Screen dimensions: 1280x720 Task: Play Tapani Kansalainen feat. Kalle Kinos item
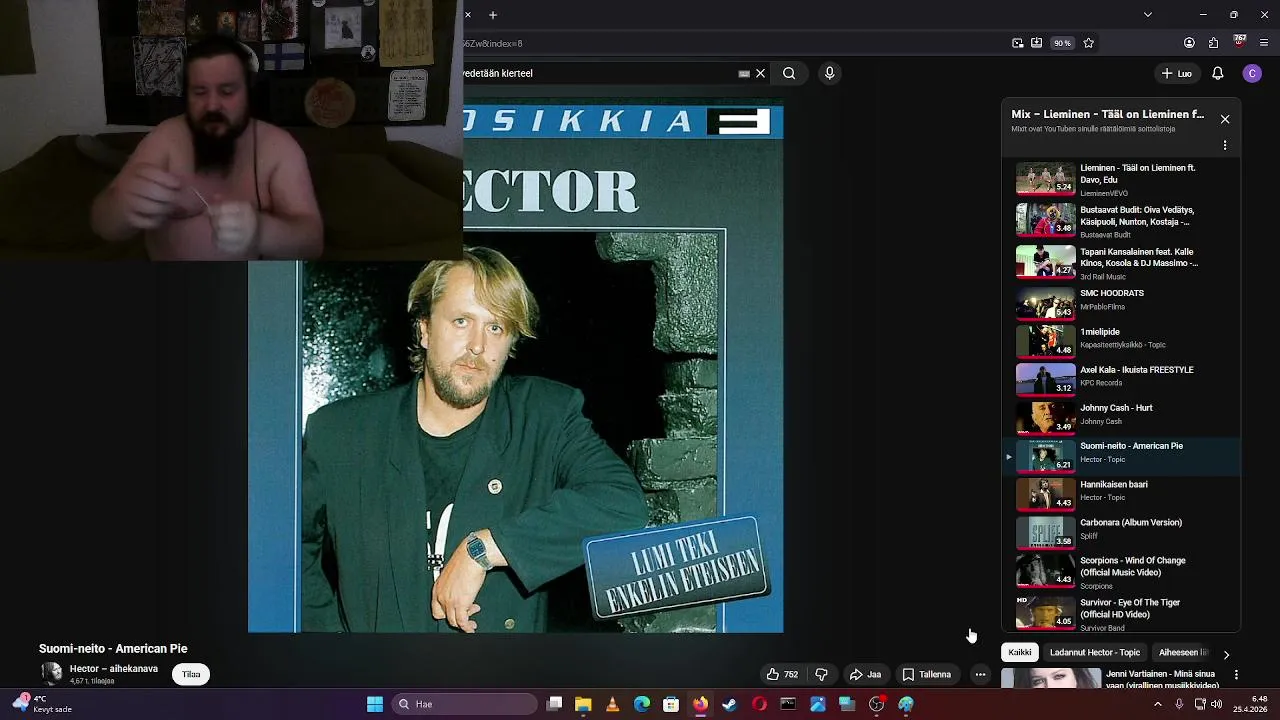pos(1121,263)
